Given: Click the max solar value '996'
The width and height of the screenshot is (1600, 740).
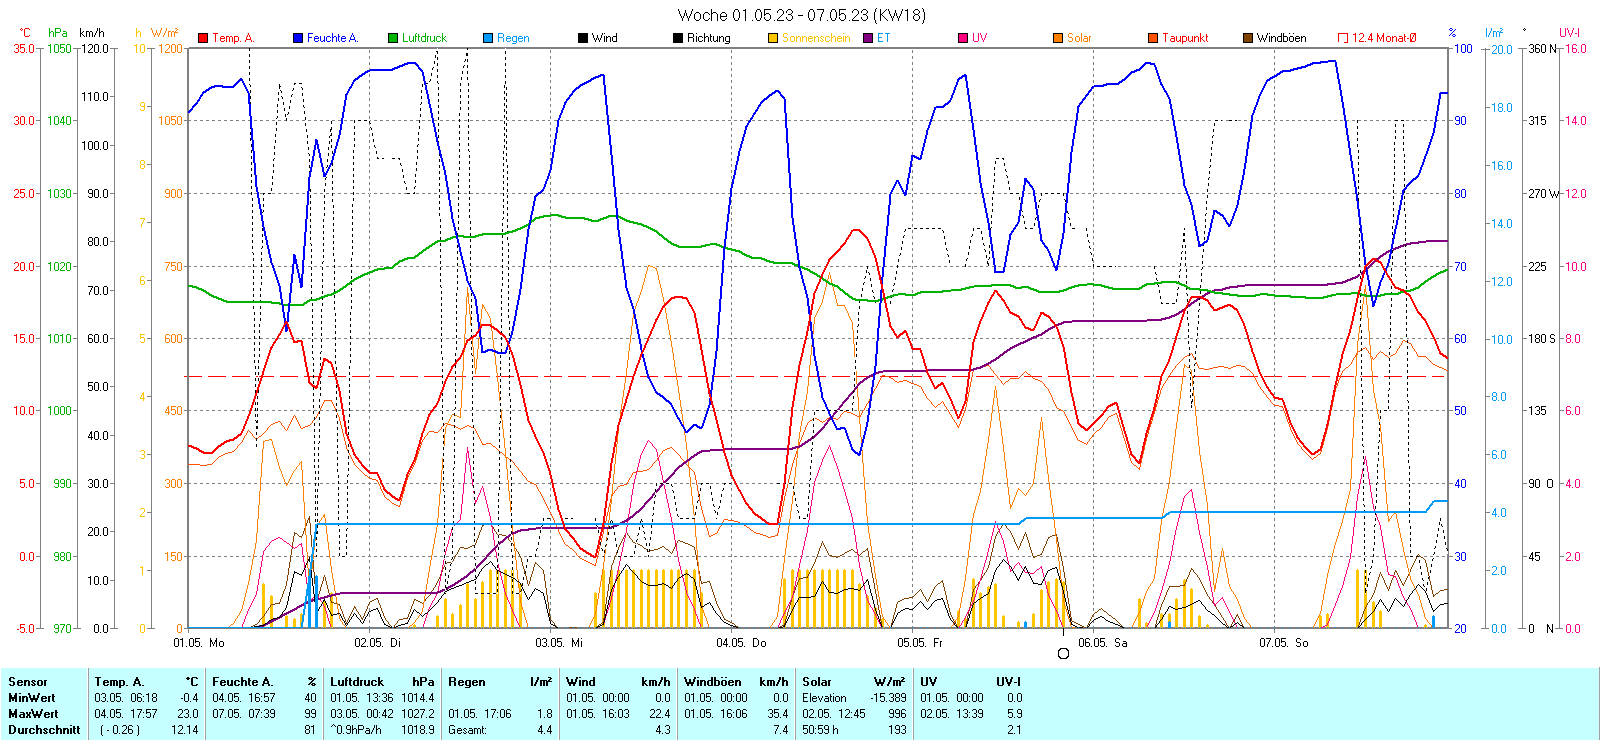Looking at the screenshot, I should pos(897,714).
